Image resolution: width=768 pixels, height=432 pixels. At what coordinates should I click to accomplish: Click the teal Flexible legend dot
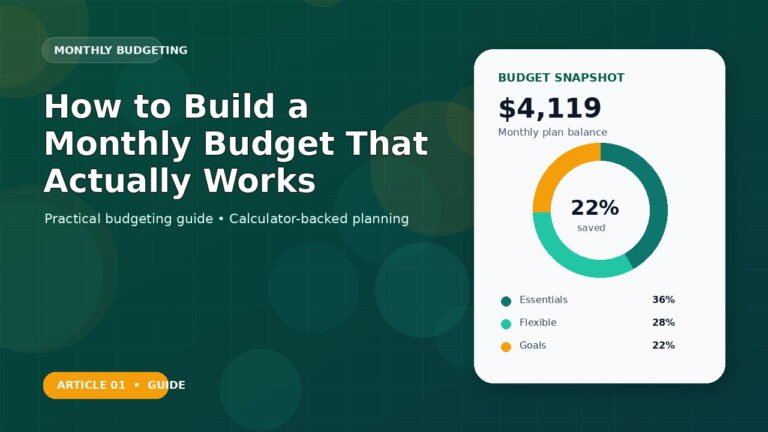[506, 324]
